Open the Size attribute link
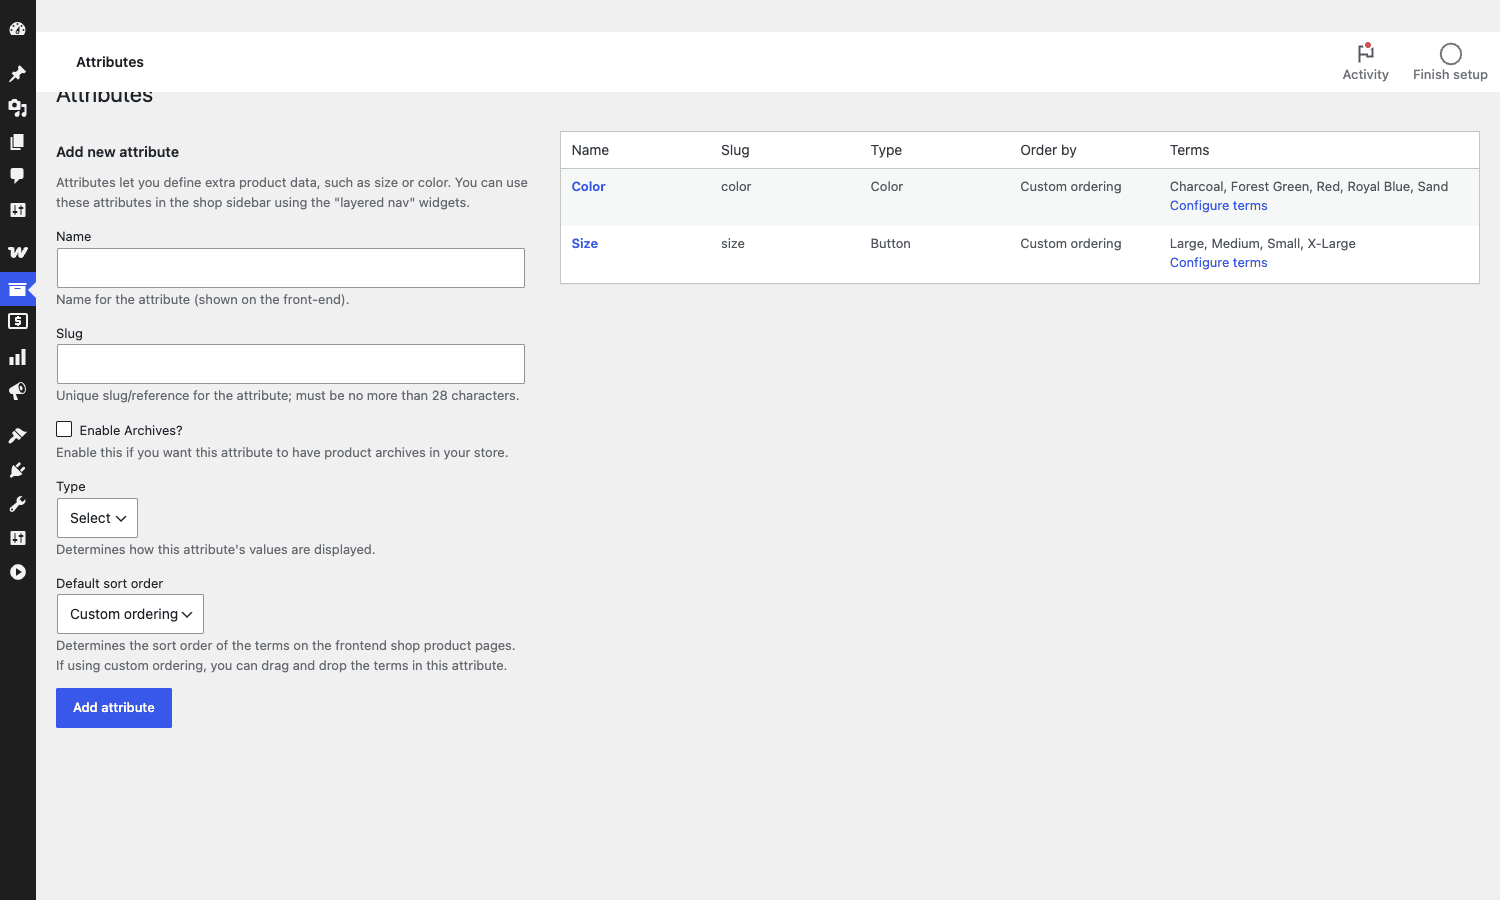This screenshot has width=1500, height=900. (x=585, y=244)
